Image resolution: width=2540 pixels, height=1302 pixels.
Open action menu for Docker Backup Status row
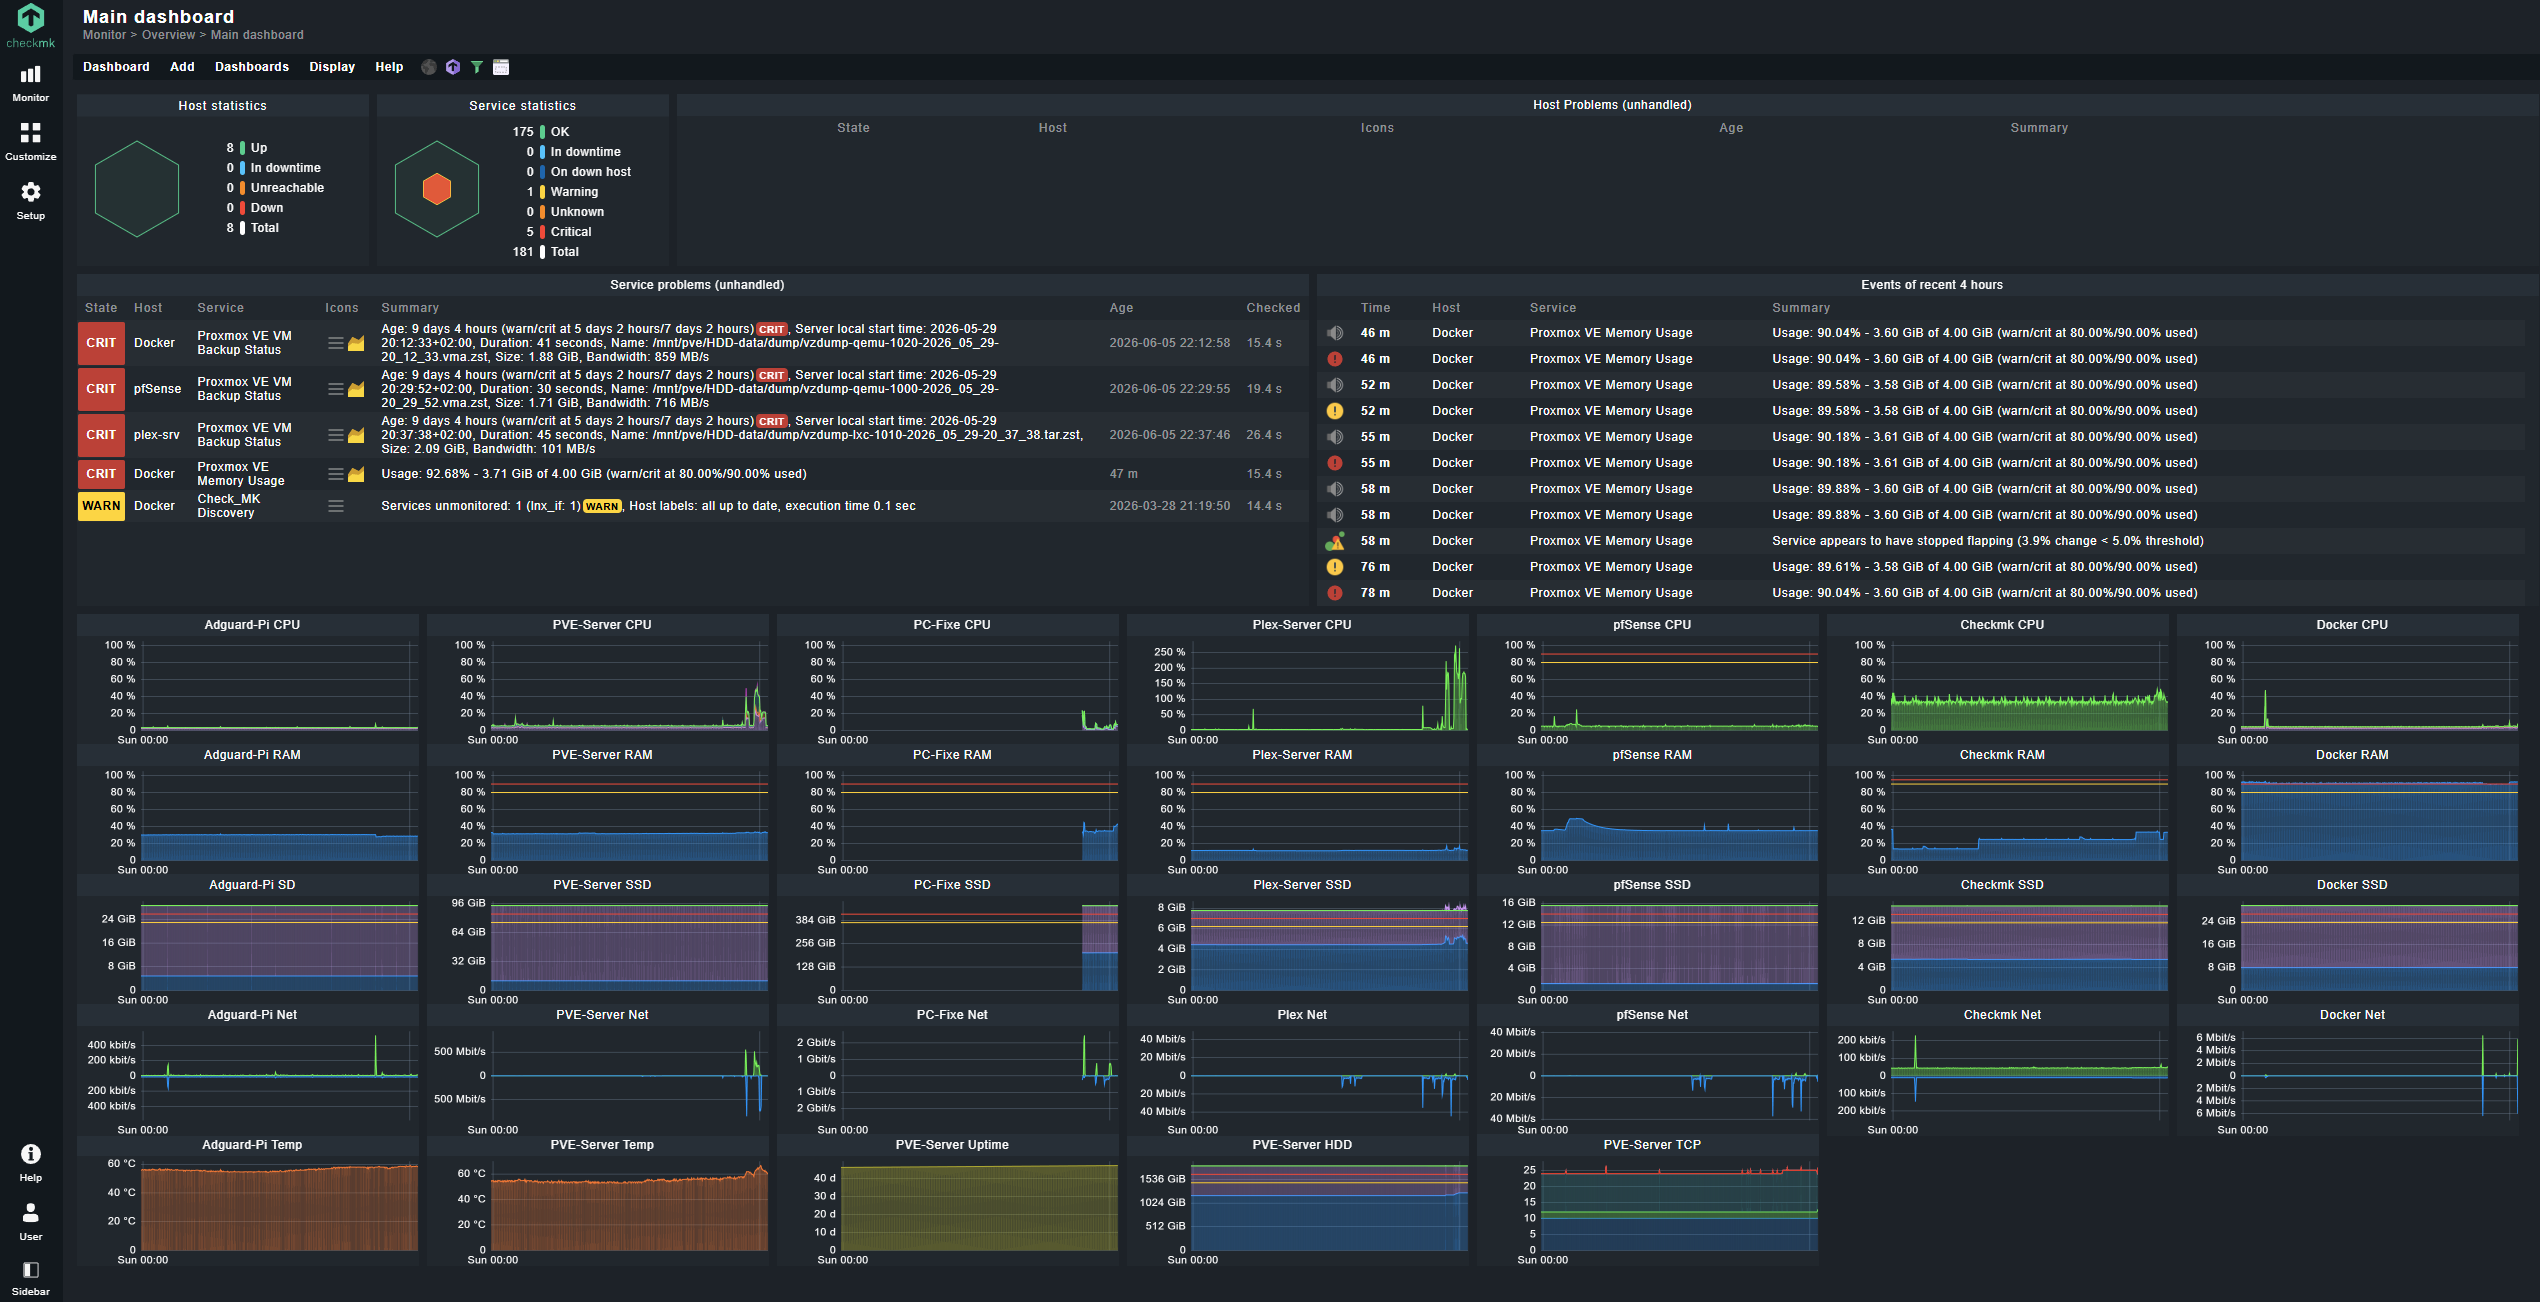coord(336,343)
